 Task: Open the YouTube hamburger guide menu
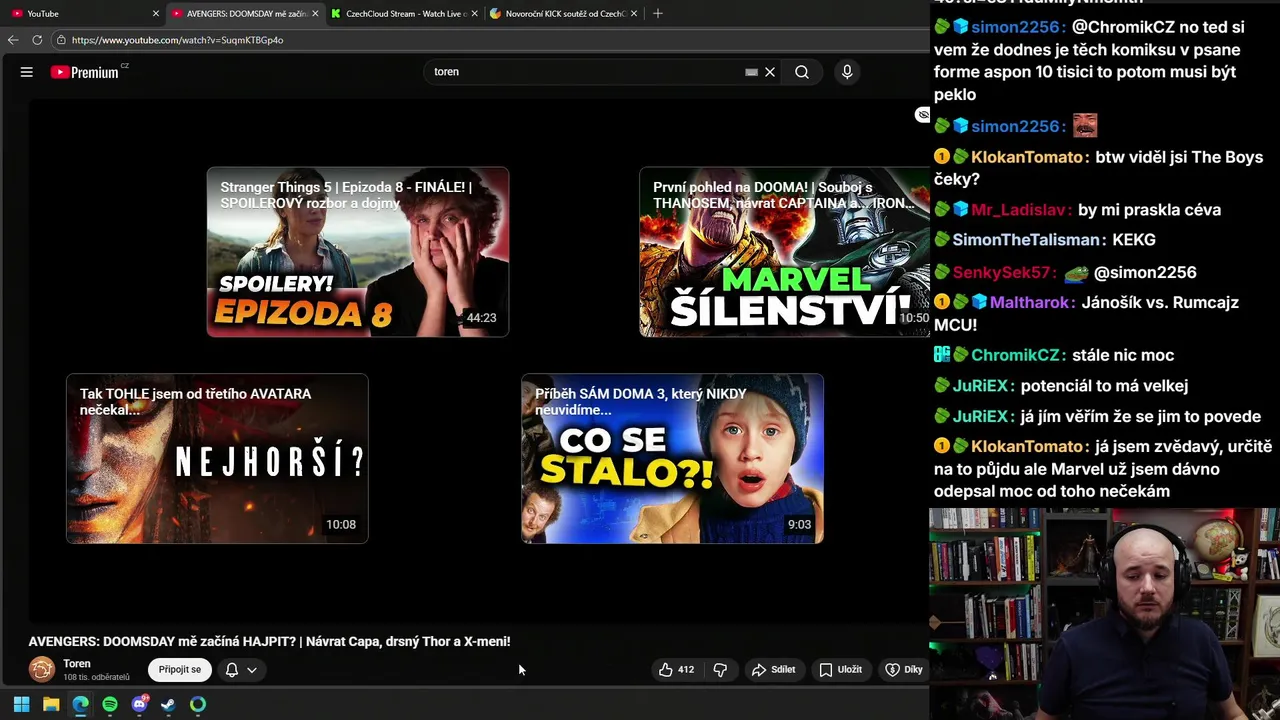pyautogui.click(x=27, y=72)
